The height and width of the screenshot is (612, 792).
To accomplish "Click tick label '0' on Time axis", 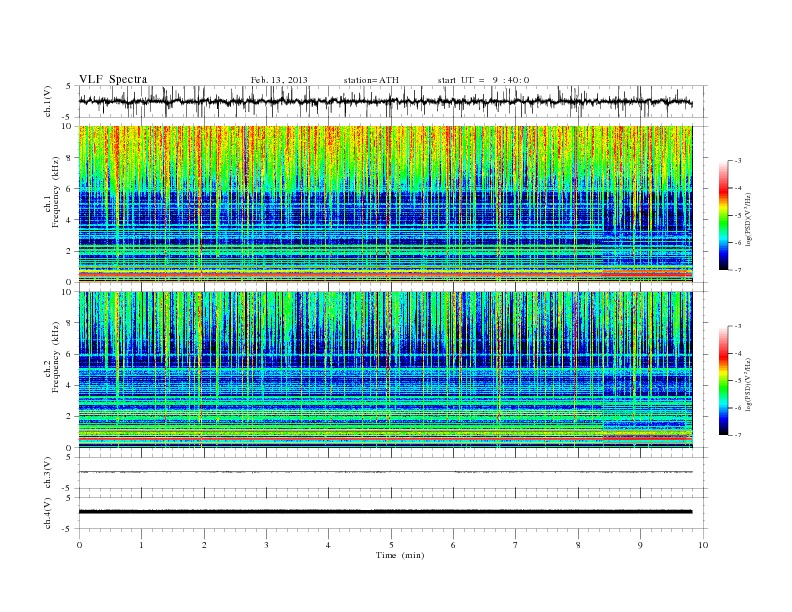I will click(x=79, y=545).
